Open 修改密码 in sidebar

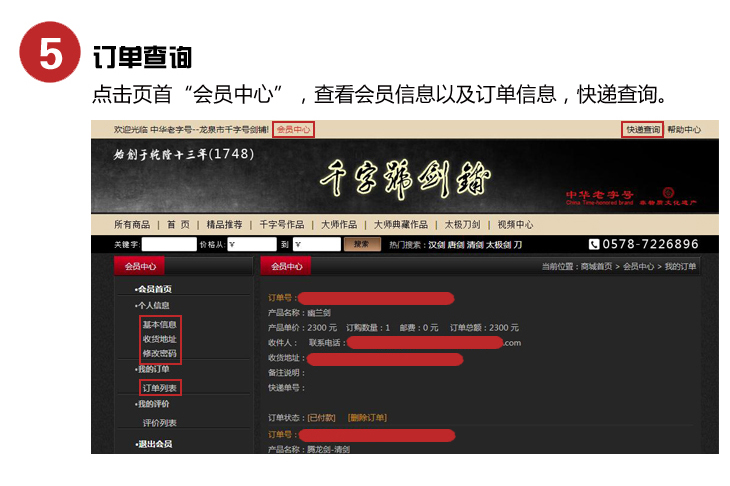tap(160, 353)
